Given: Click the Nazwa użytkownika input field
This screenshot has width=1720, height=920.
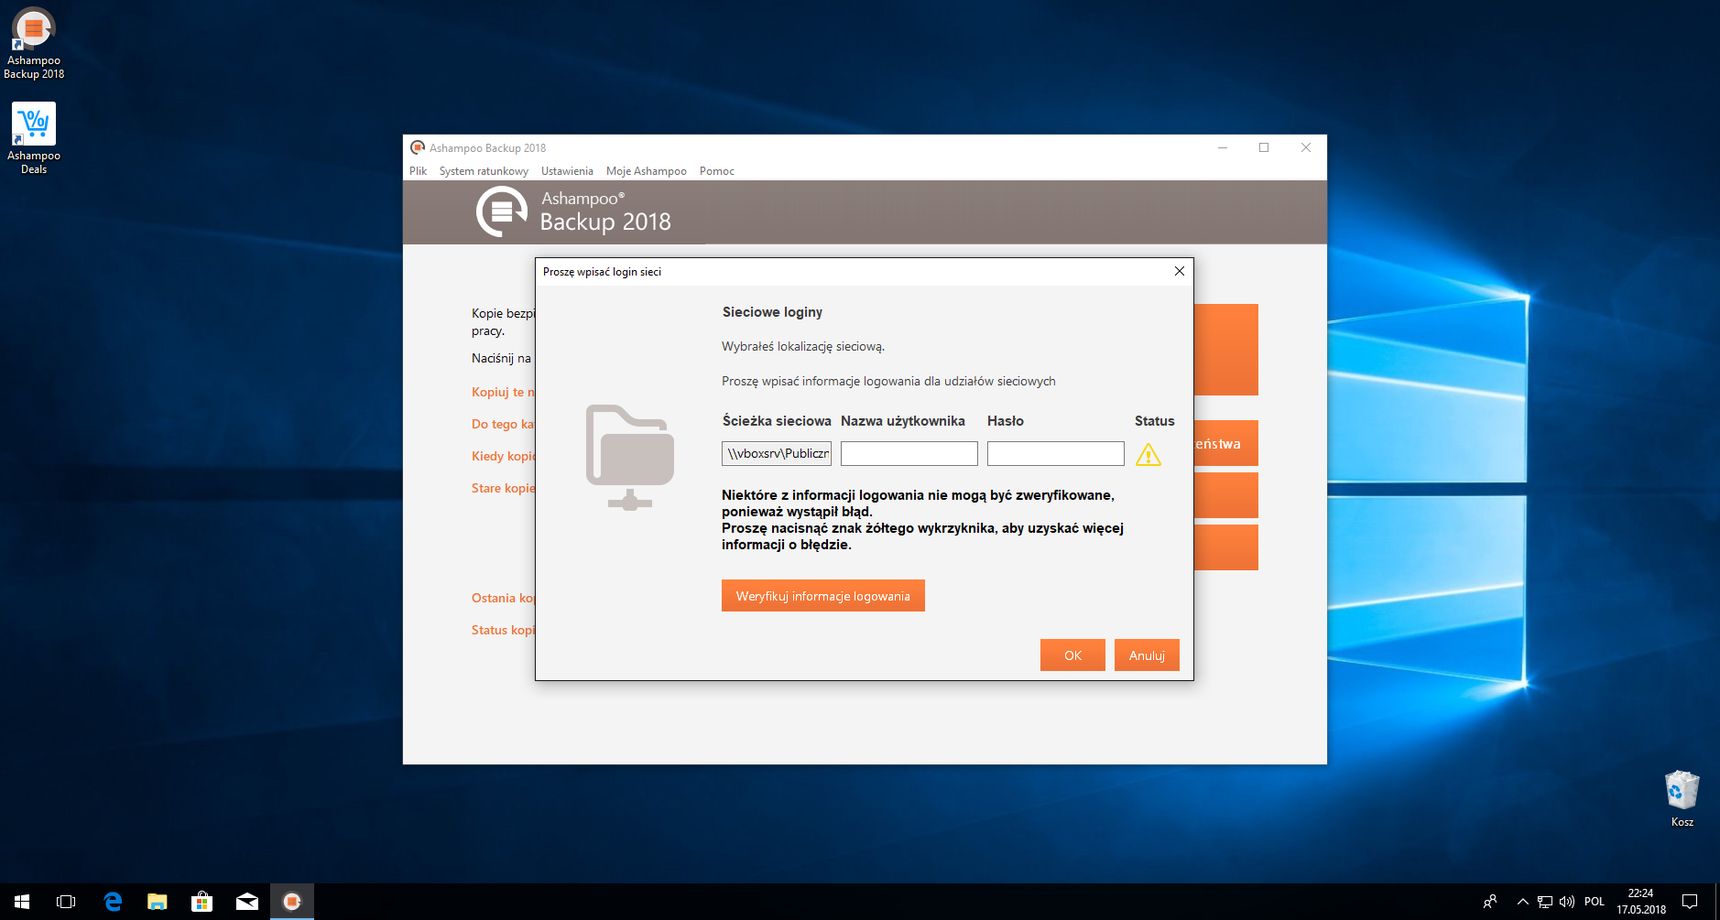Looking at the screenshot, I should pos(909,454).
